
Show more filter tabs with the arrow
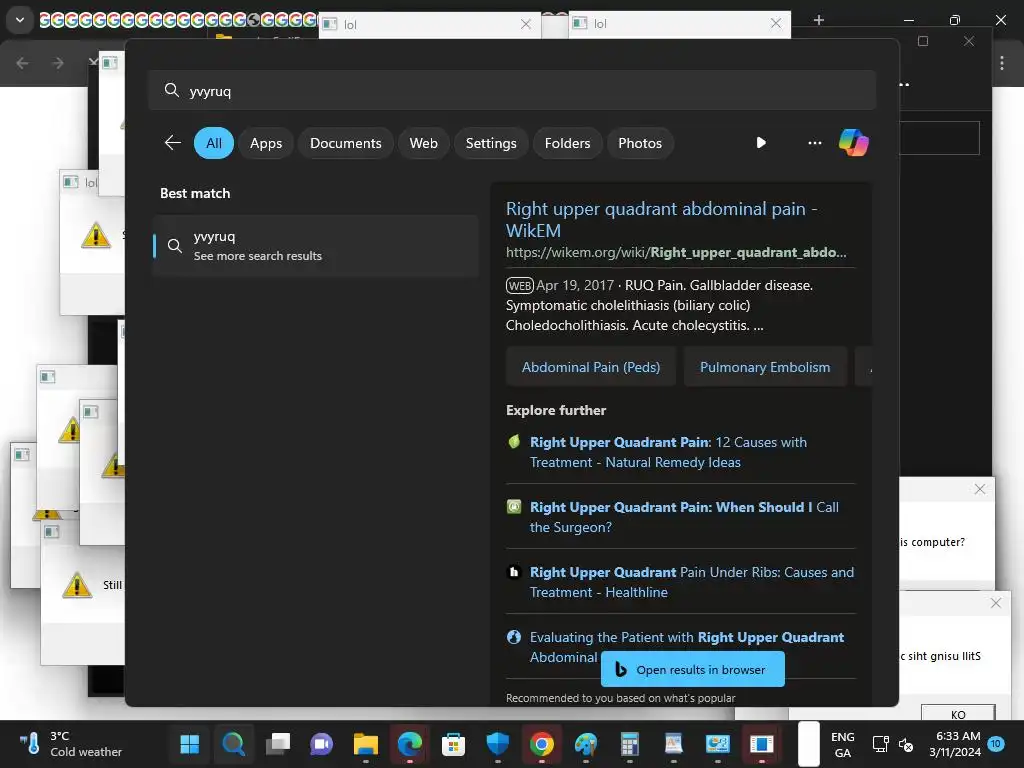(x=761, y=143)
